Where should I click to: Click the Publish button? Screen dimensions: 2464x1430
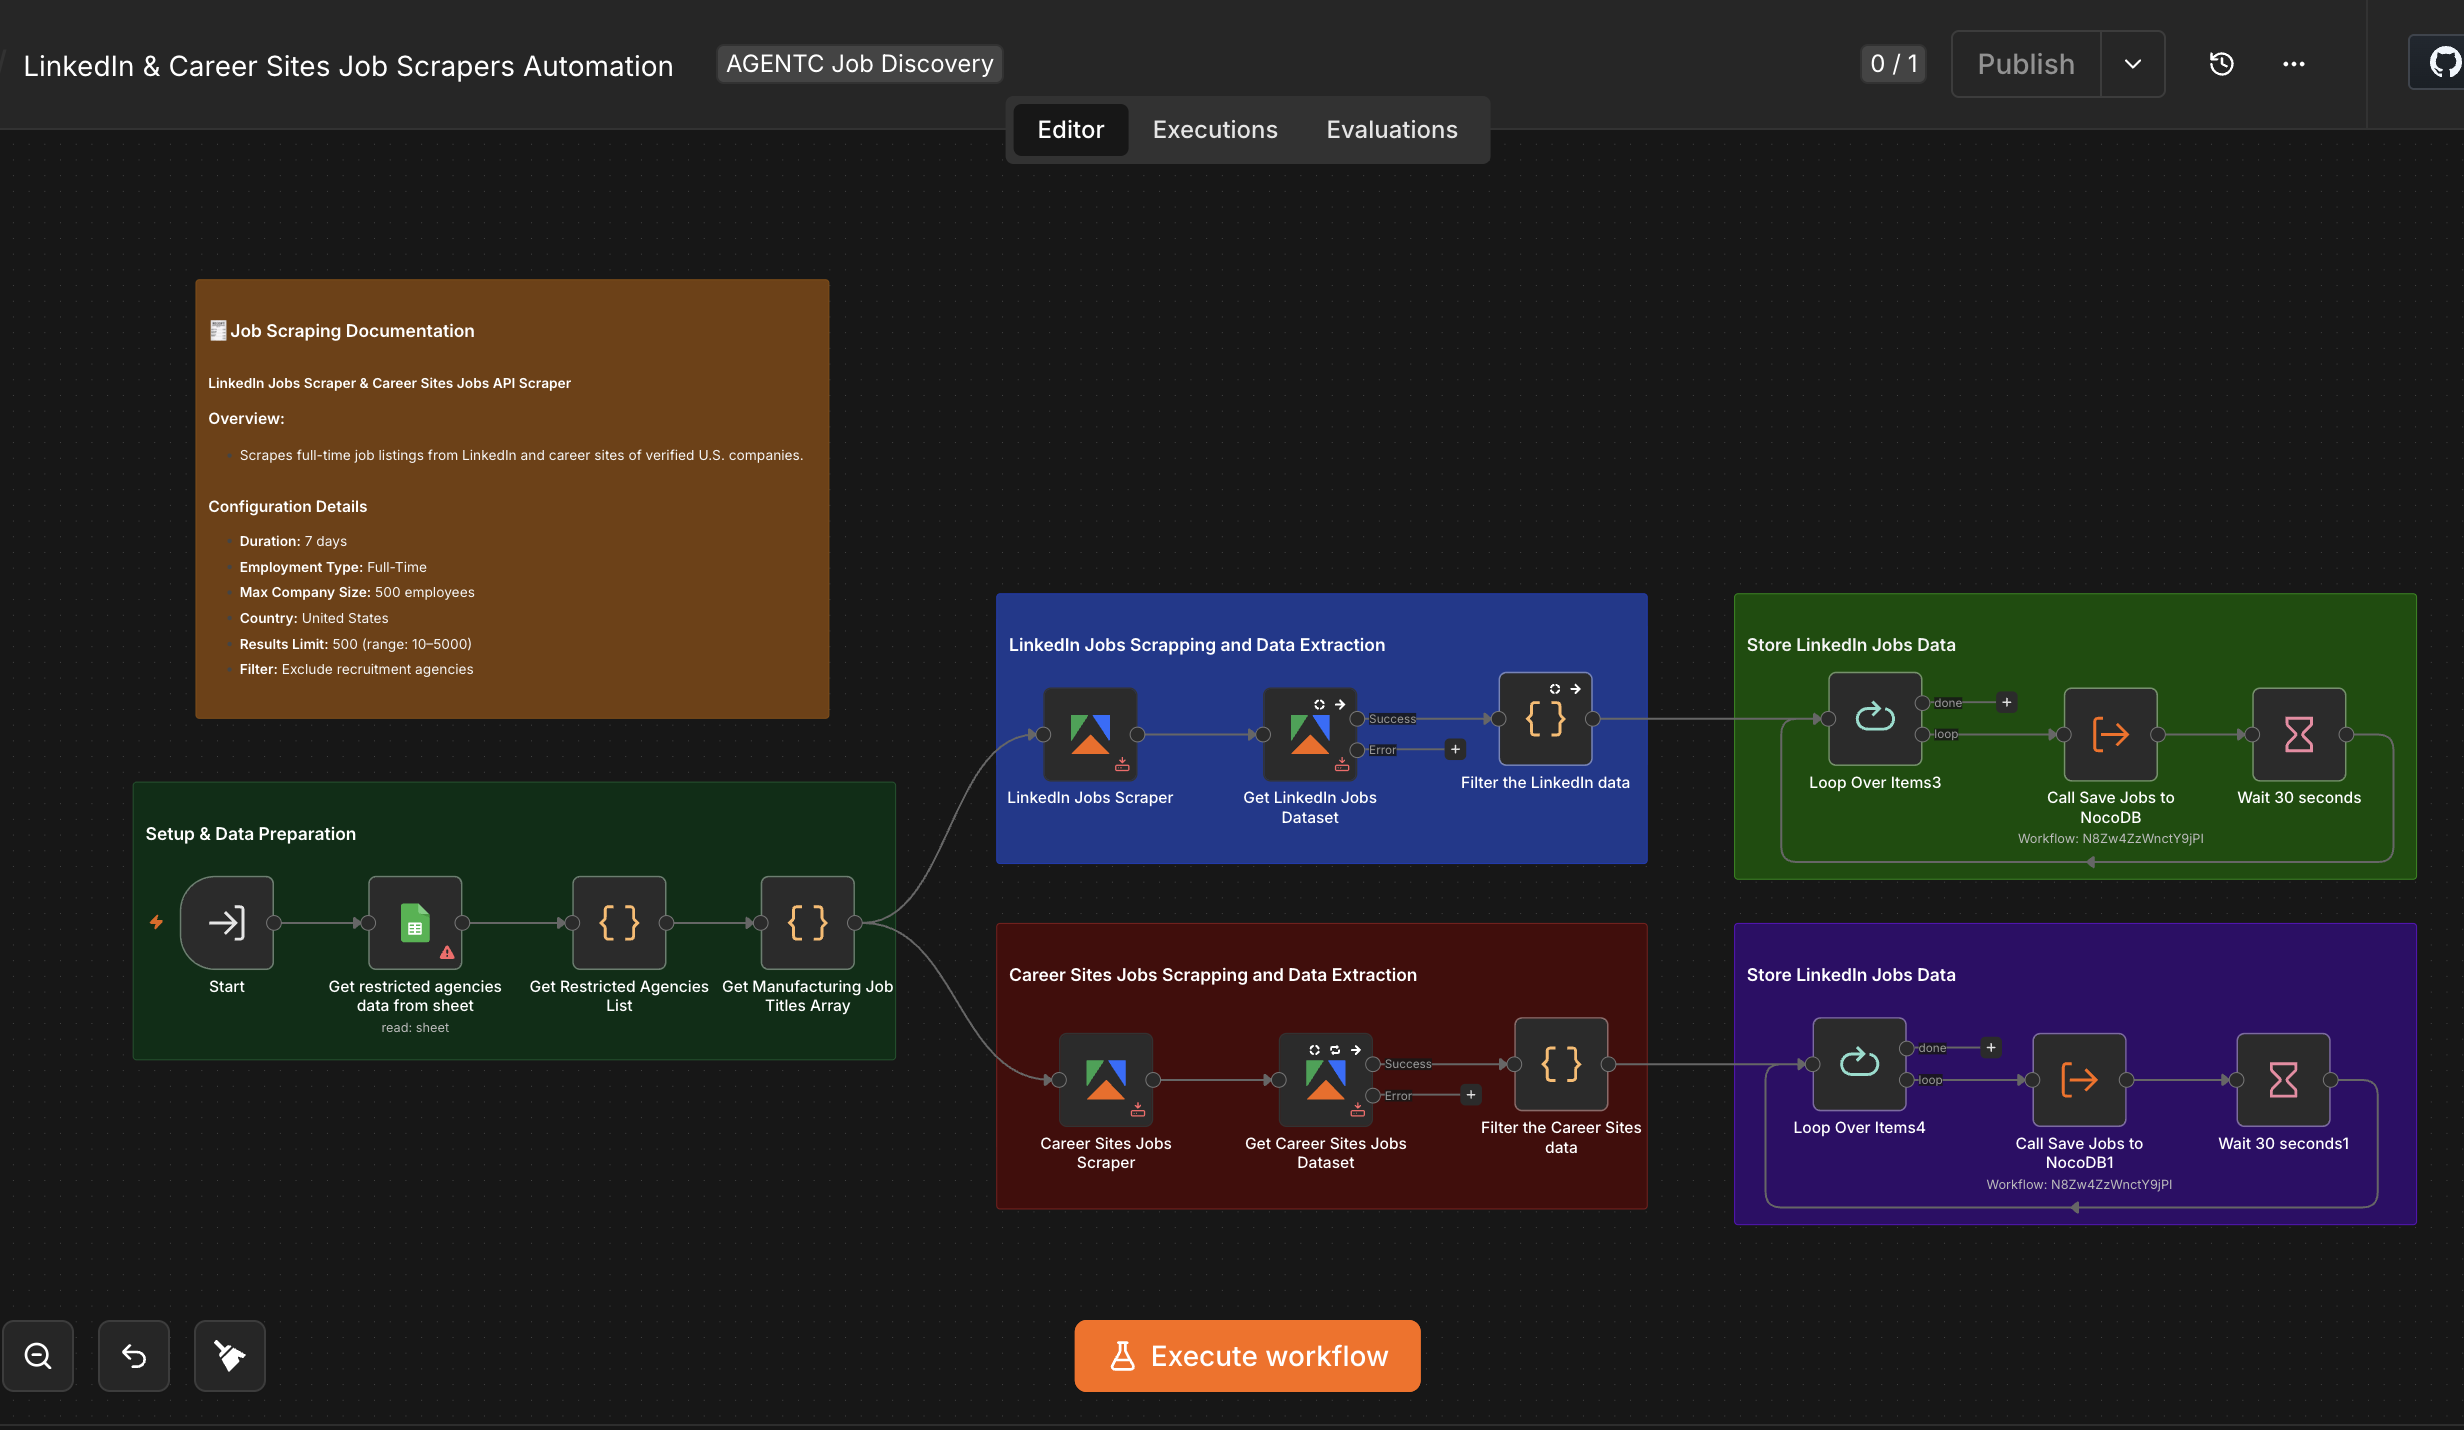[2026, 64]
